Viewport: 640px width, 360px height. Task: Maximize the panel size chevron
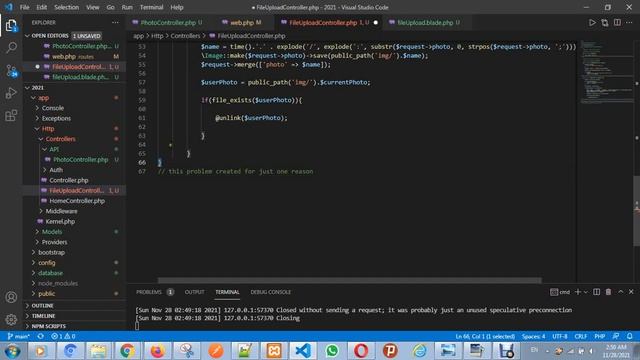tap(620, 292)
